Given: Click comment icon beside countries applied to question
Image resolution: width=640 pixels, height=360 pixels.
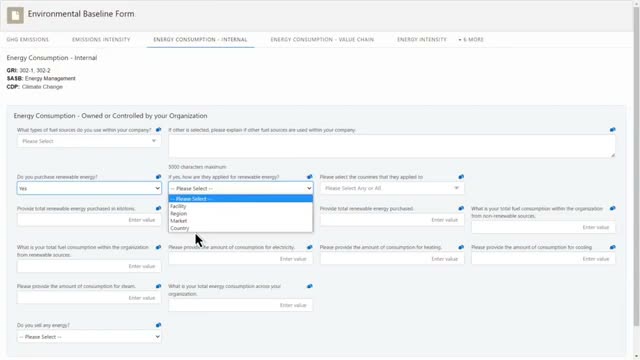Looking at the screenshot, I should click(461, 177).
